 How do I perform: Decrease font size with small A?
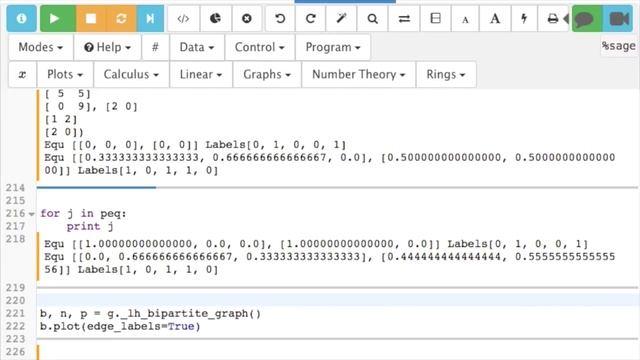[x=465, y=19]
